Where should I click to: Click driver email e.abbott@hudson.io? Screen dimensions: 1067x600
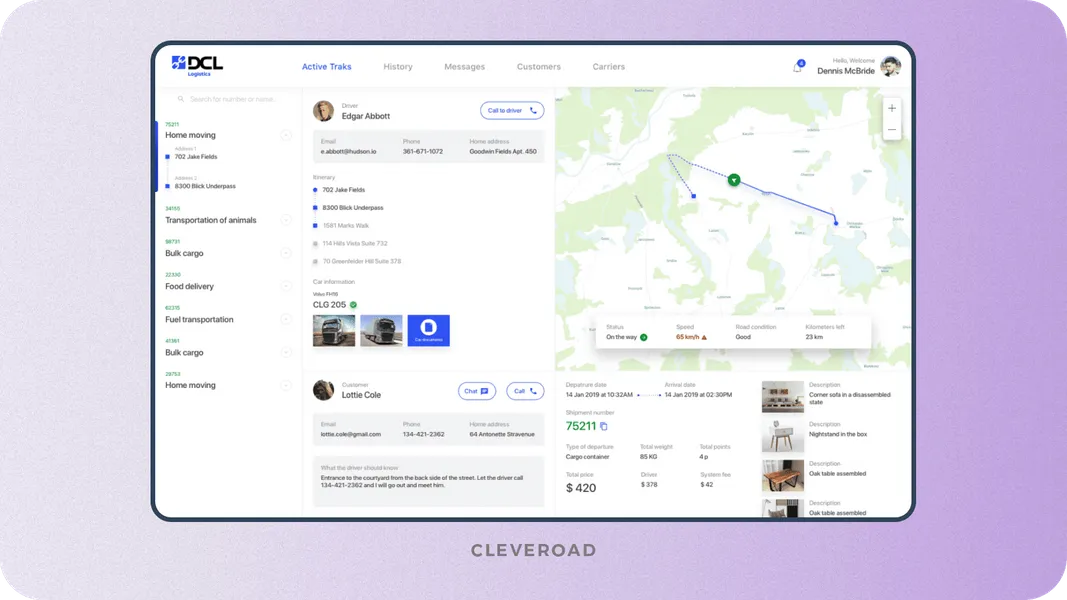[x=348, y=152]
